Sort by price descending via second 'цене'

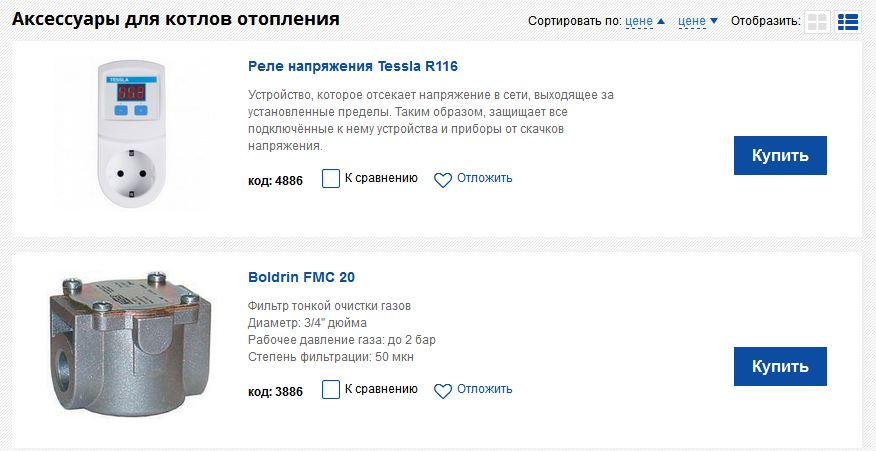point(691,21)
